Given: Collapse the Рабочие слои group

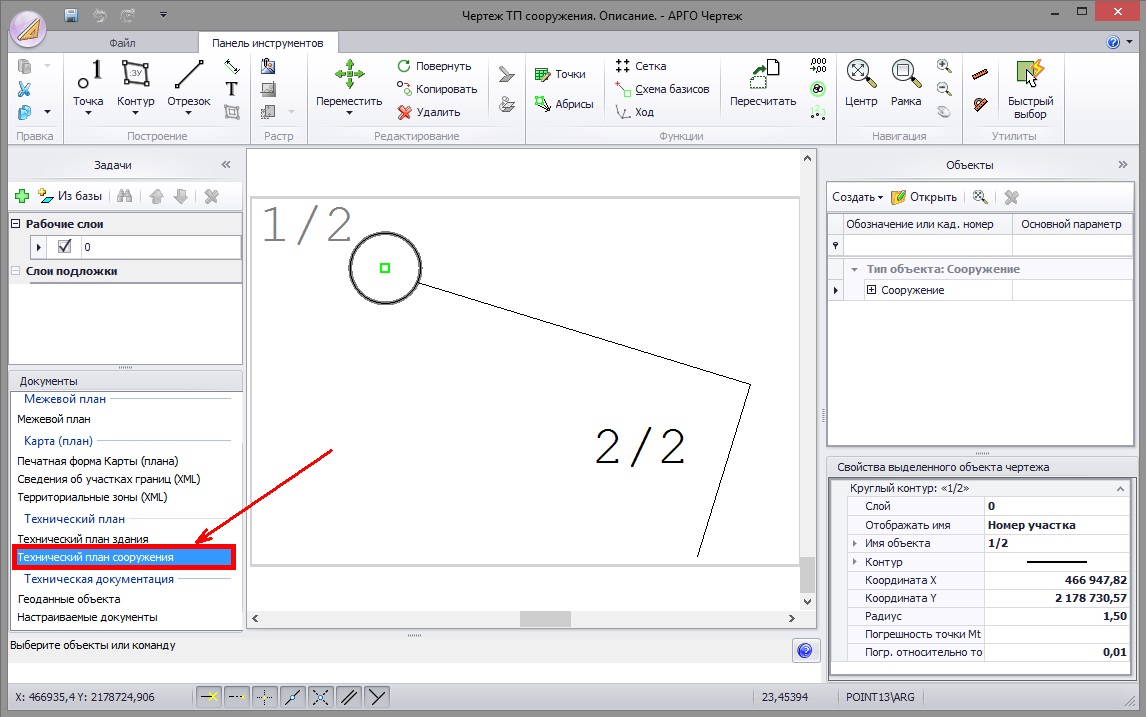Looking at the screenshot, I should point(16,224).
